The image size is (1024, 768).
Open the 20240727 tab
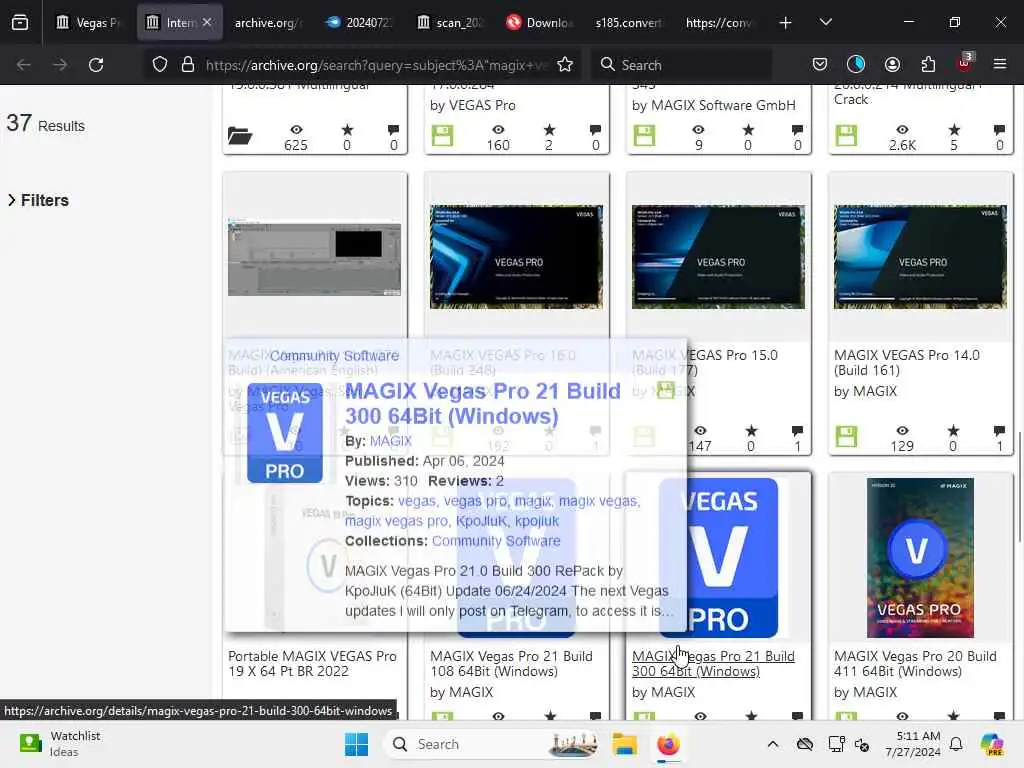(x=360, y=22)
